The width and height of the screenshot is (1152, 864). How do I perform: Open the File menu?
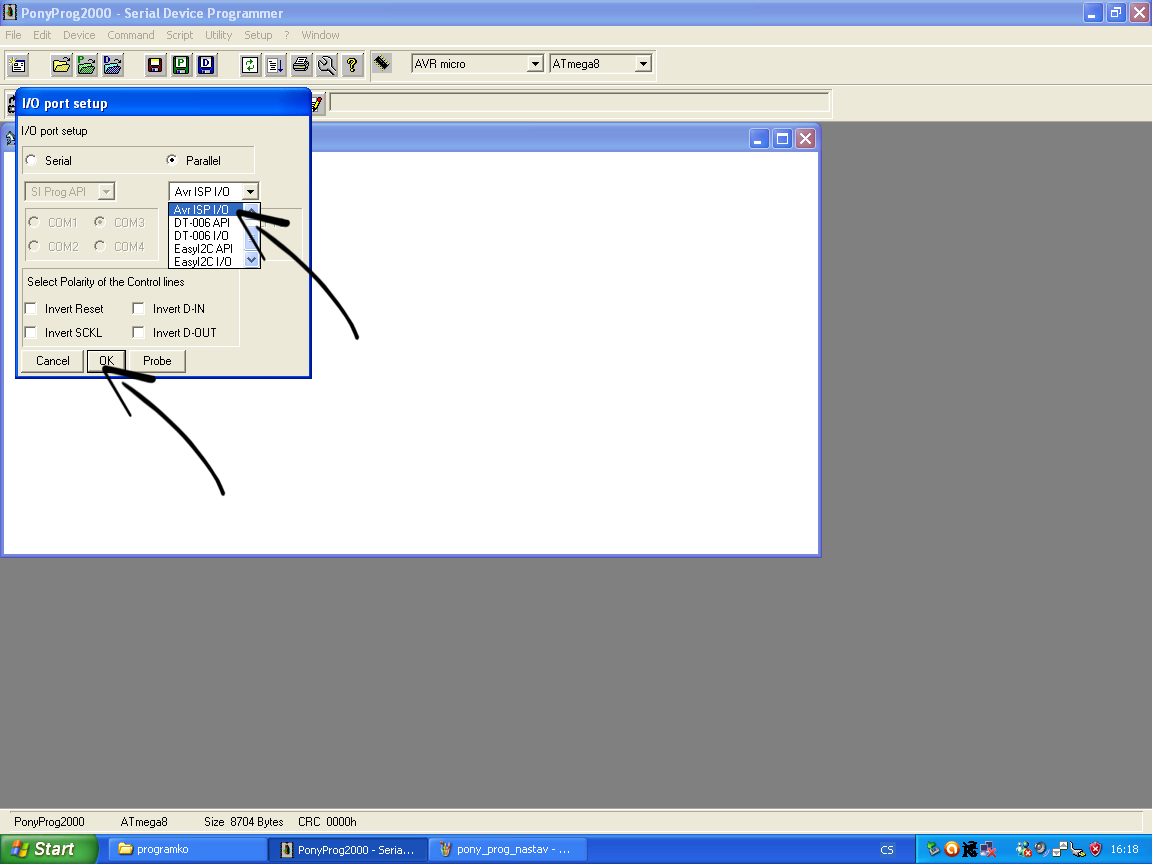coord(13,35)
